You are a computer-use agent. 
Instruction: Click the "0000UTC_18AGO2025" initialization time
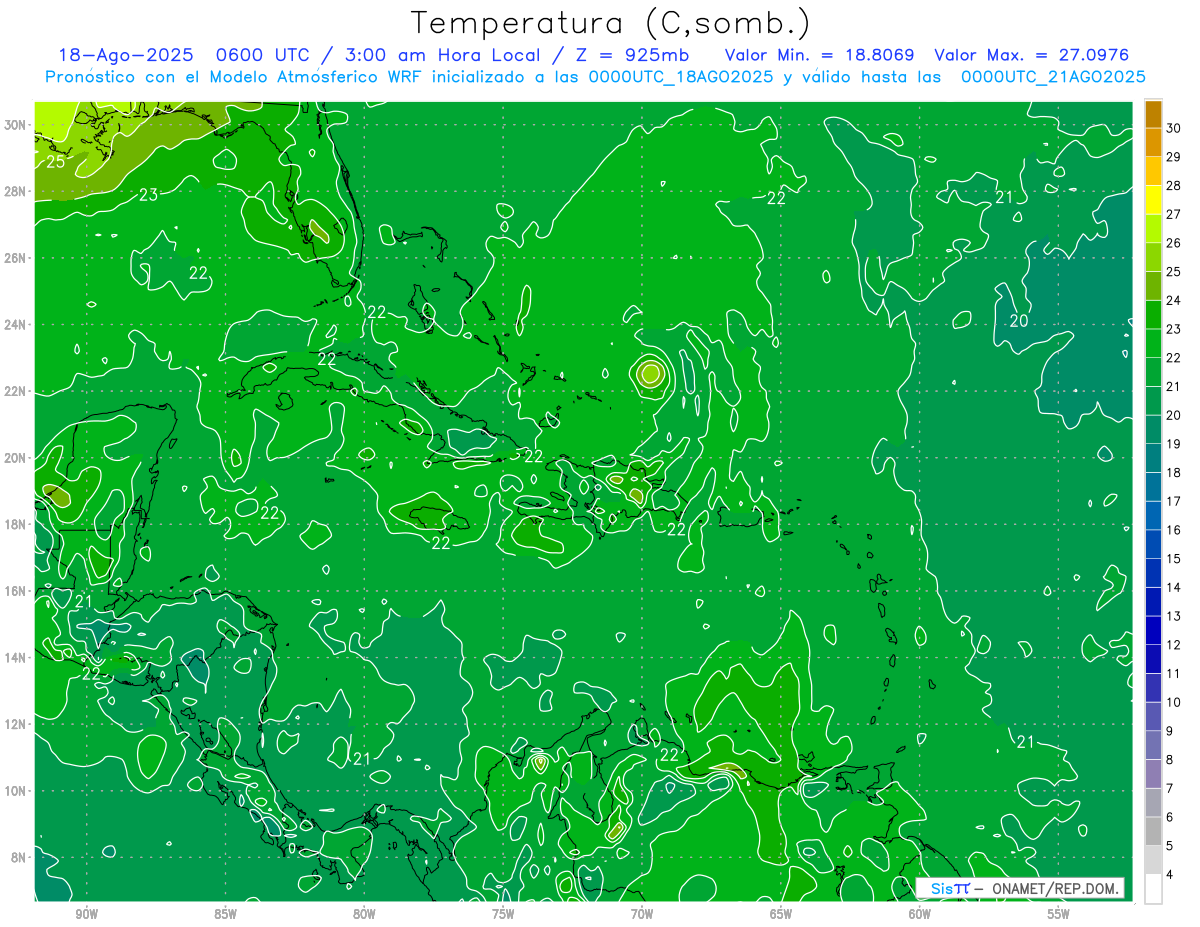point(682,77)
